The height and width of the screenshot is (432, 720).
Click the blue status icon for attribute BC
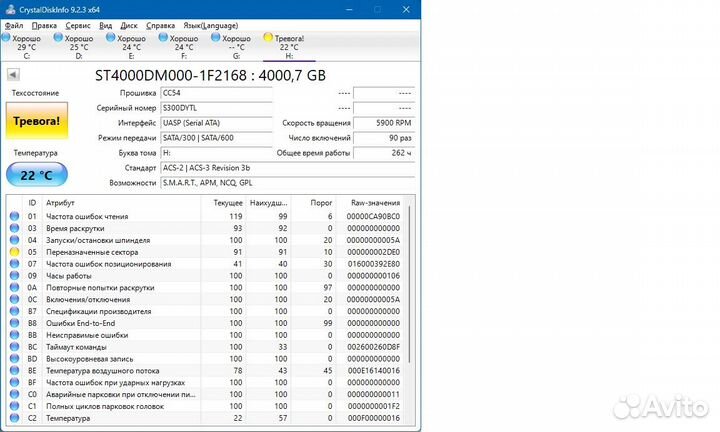(15, 347)
